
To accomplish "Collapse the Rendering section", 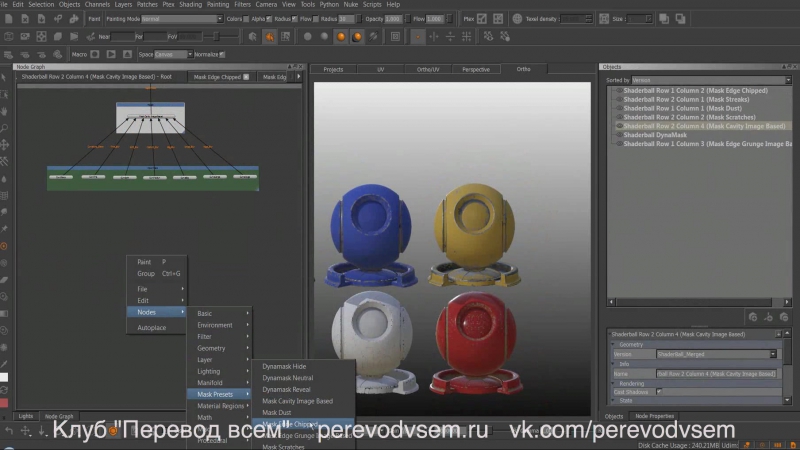I will click(x=613, y=384).
